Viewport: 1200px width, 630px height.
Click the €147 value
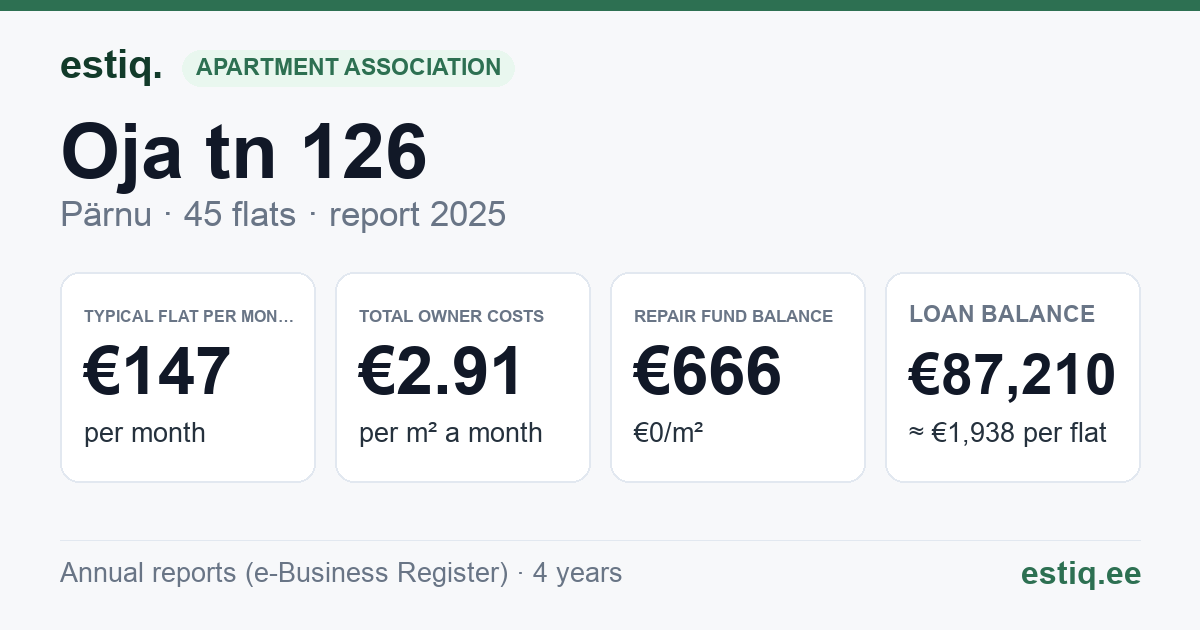(x=157, y=371)
